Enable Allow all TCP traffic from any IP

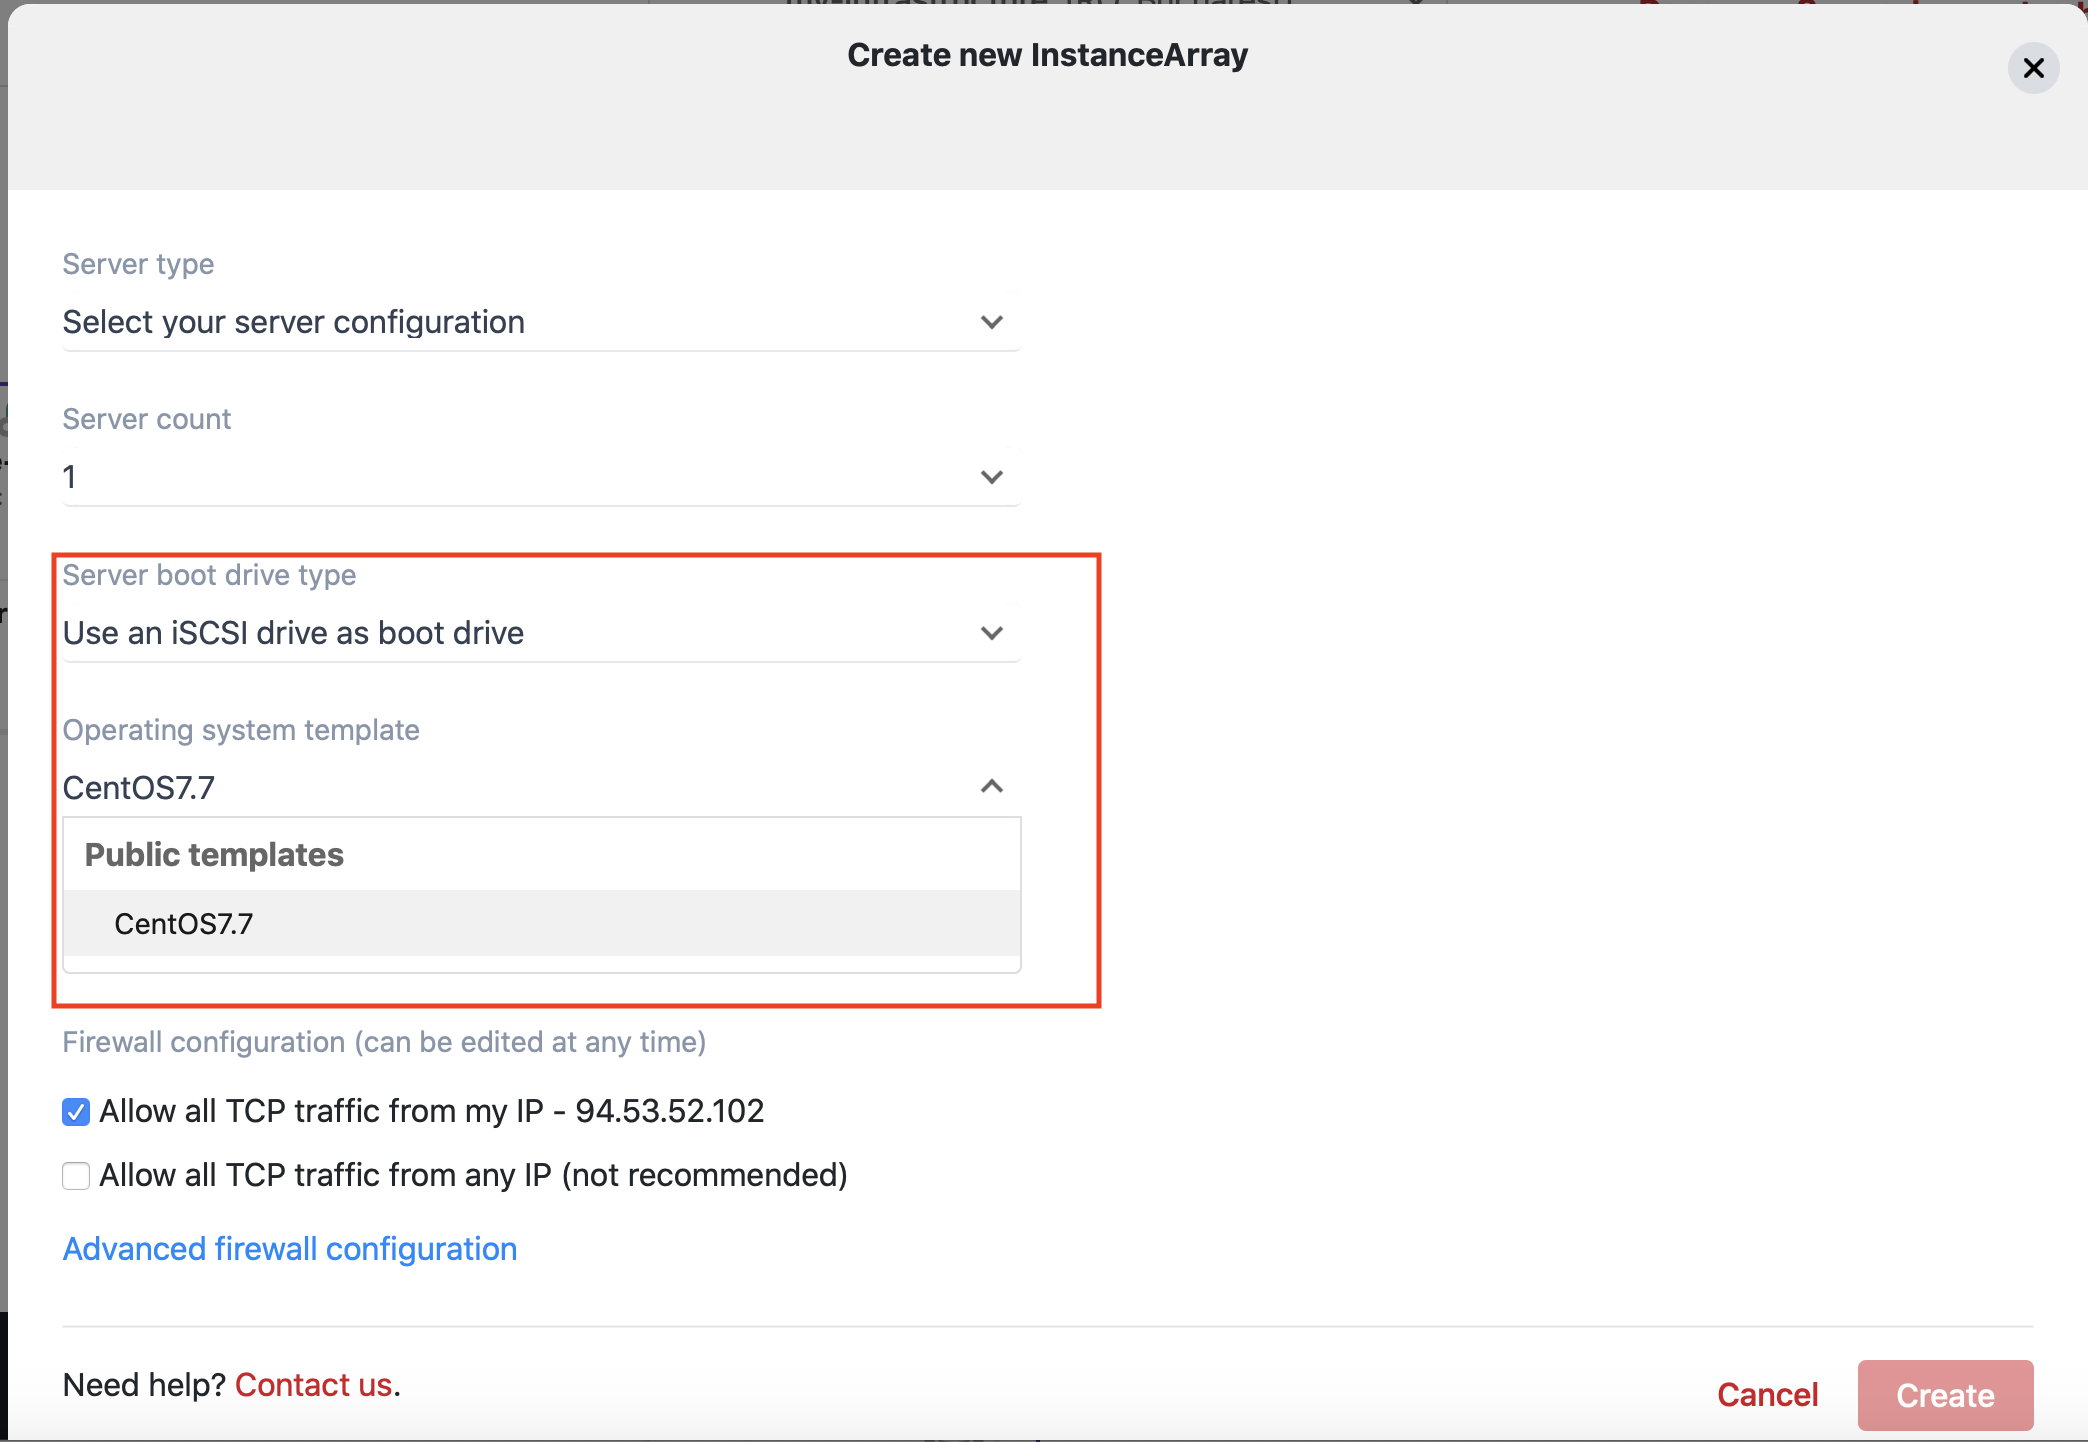76,1175
